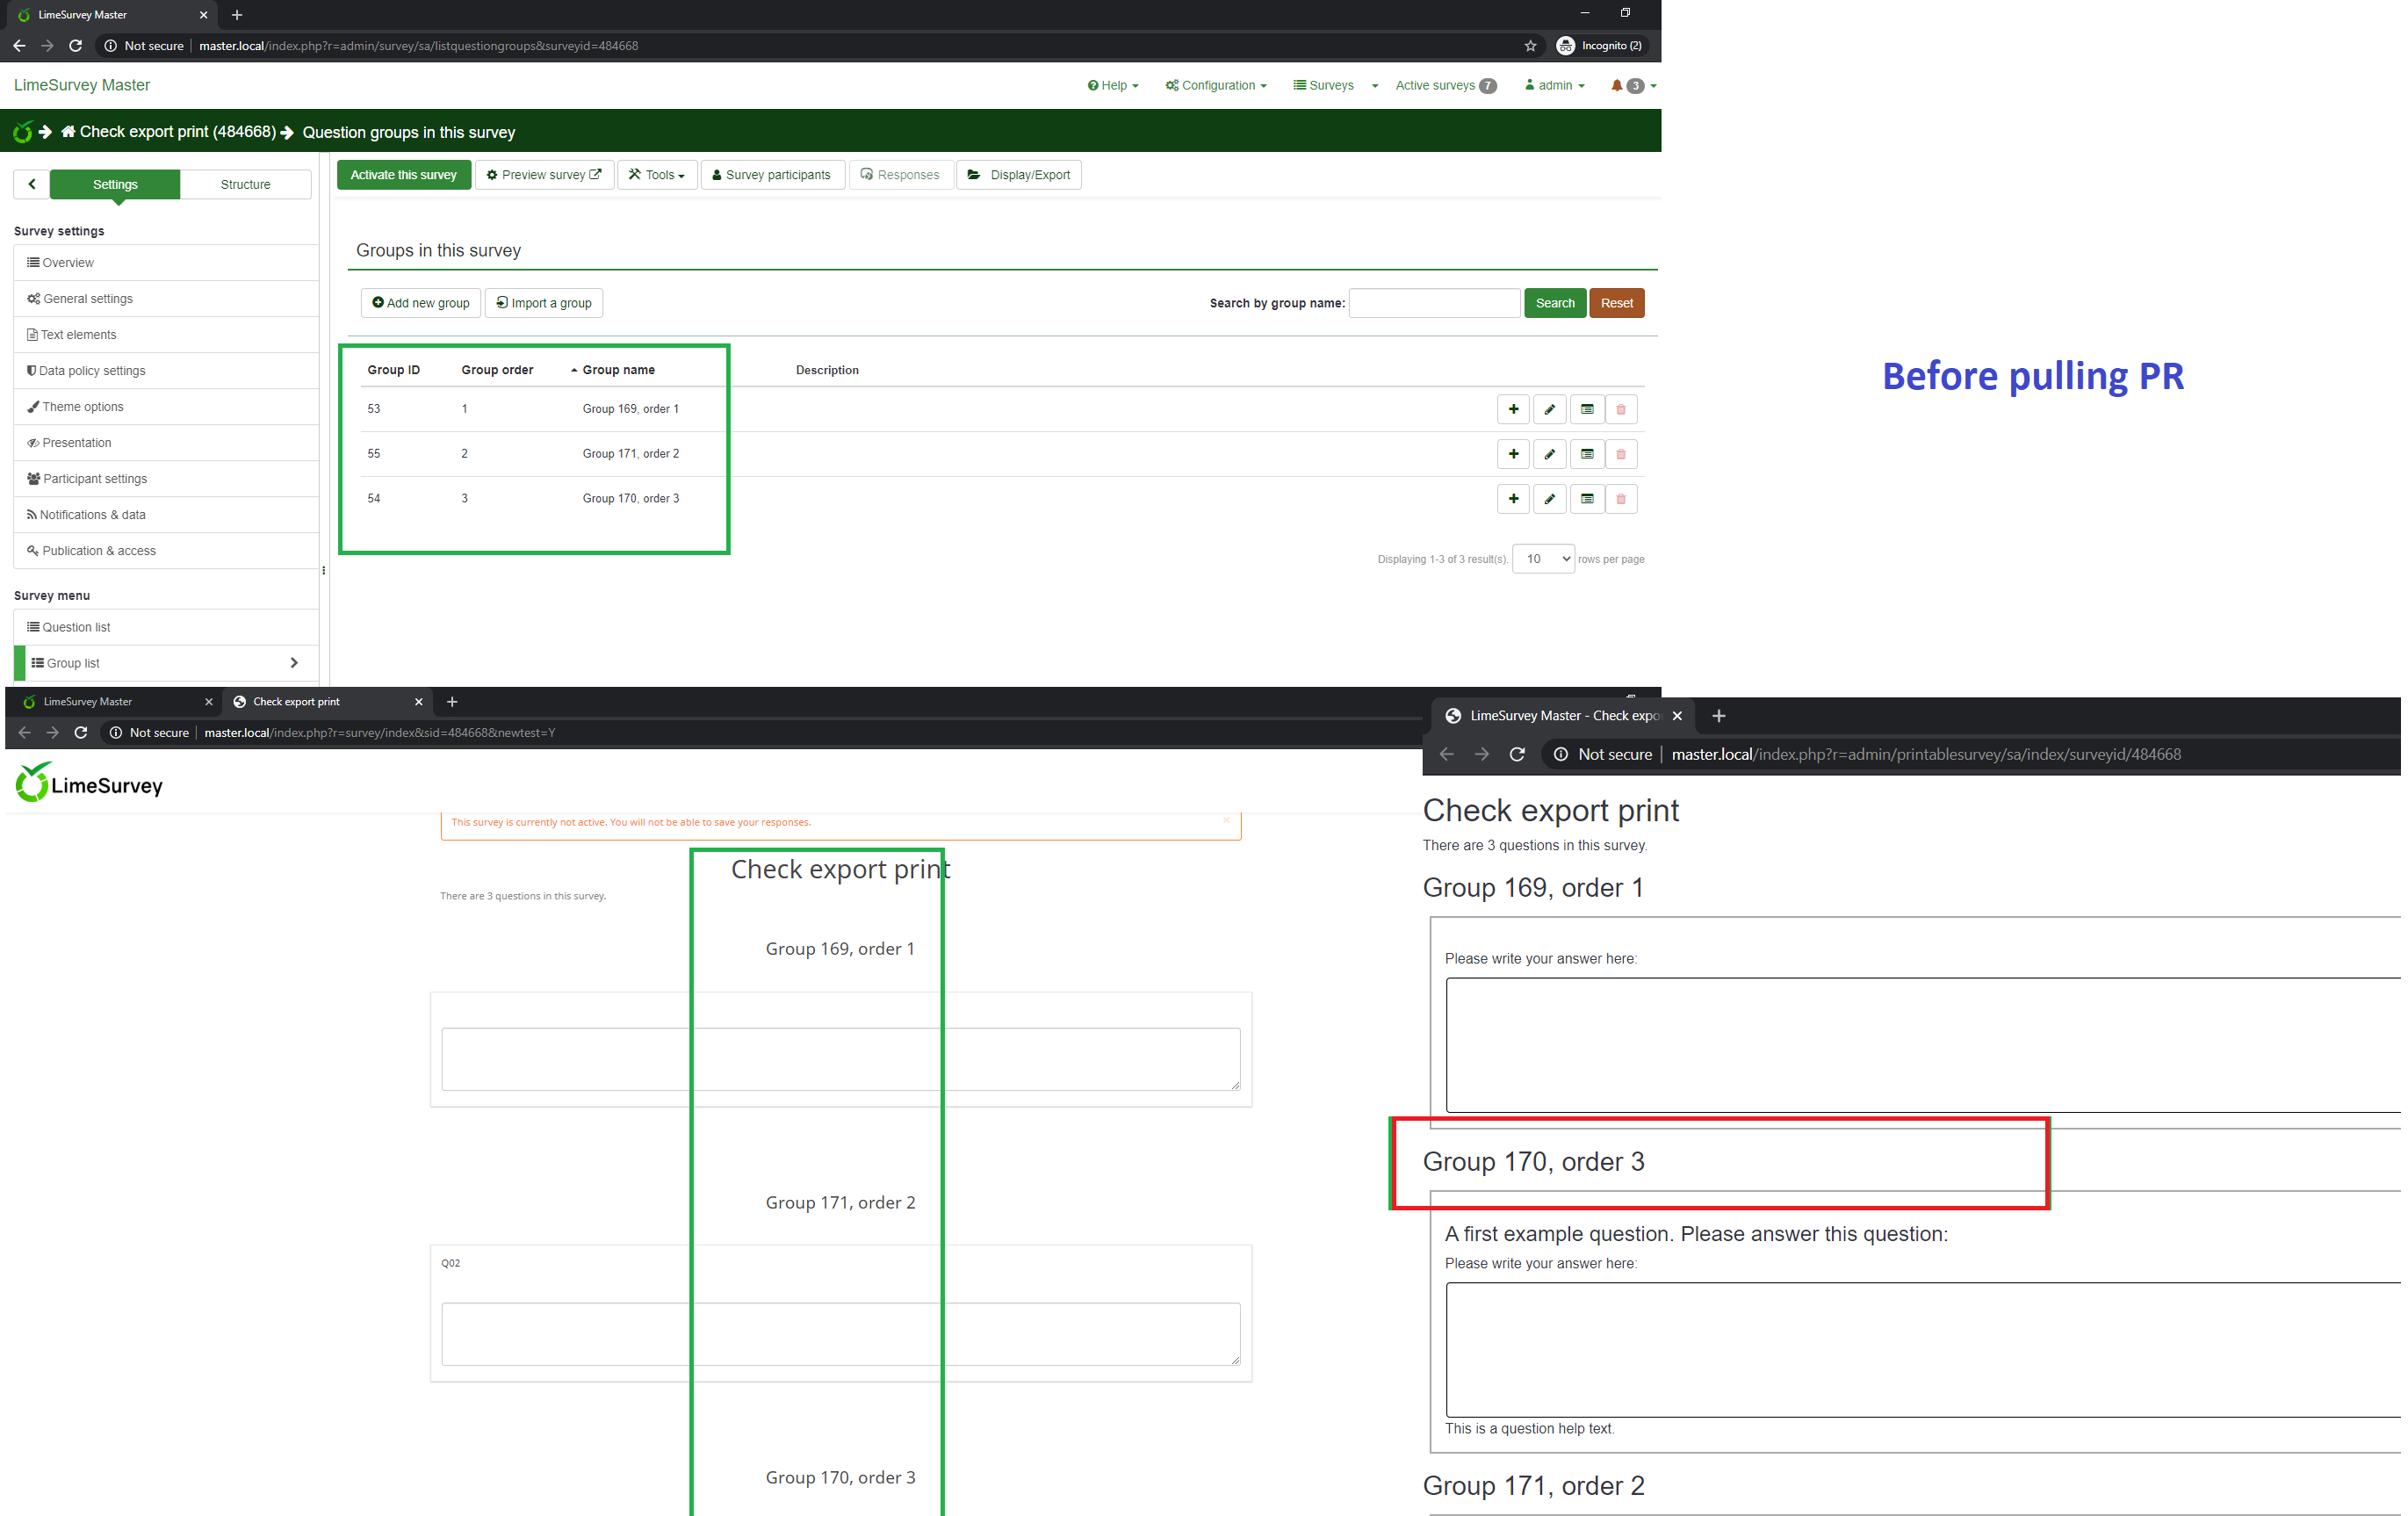Click the Activate this survey button

click(403, 175)
